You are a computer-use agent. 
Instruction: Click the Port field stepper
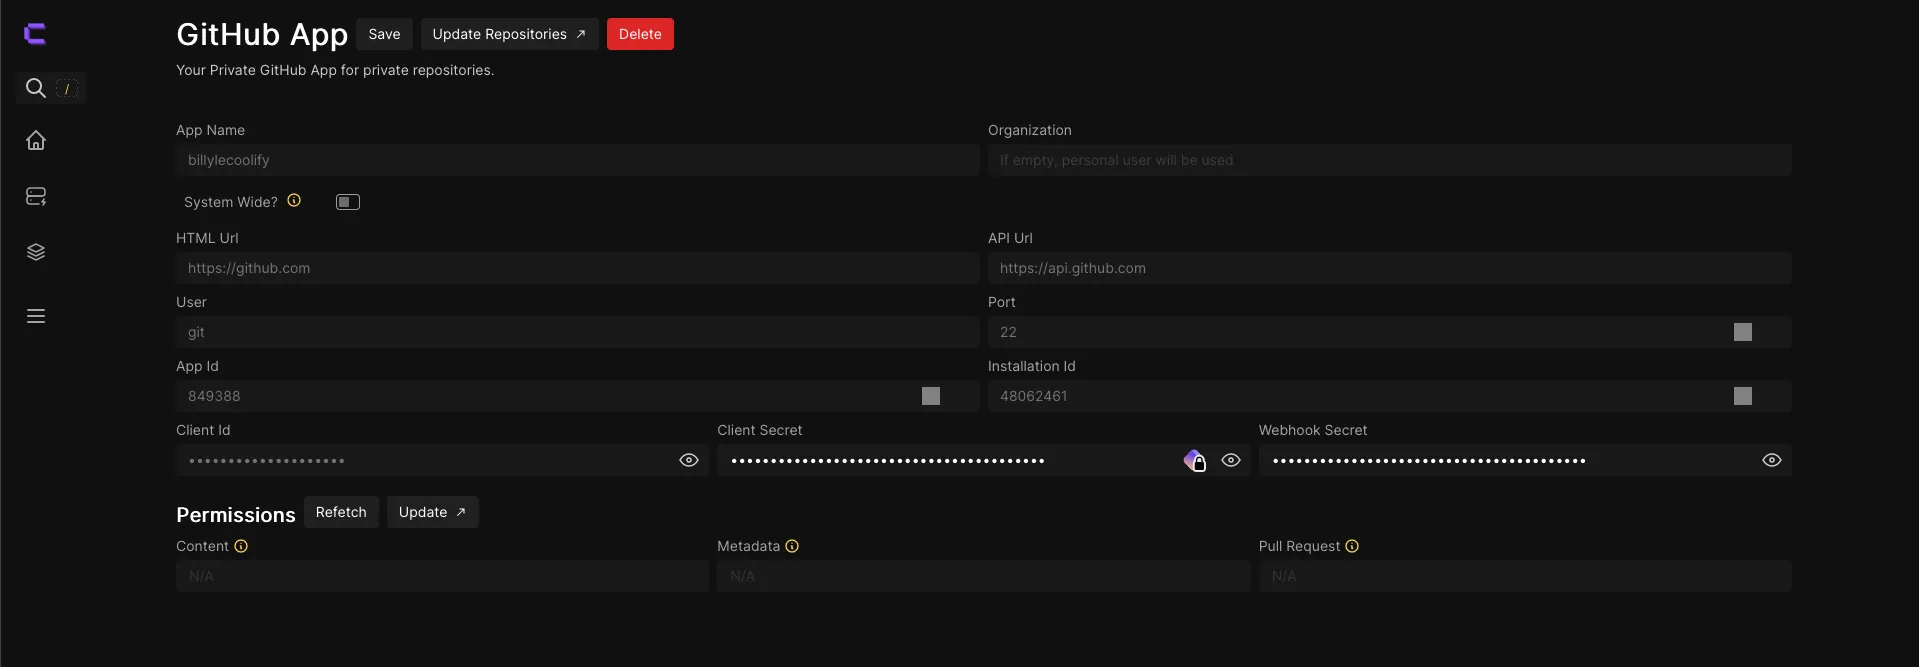[x=1743, y=332]
